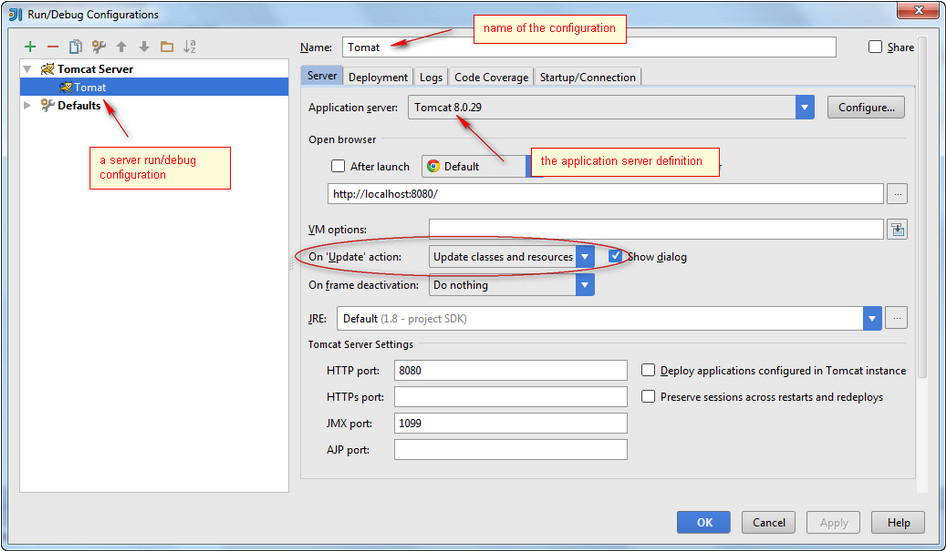Image resolution: width=946 pixels, height=552 pixels.
Task: Switch to the Server tab
Action: point(322,76)
